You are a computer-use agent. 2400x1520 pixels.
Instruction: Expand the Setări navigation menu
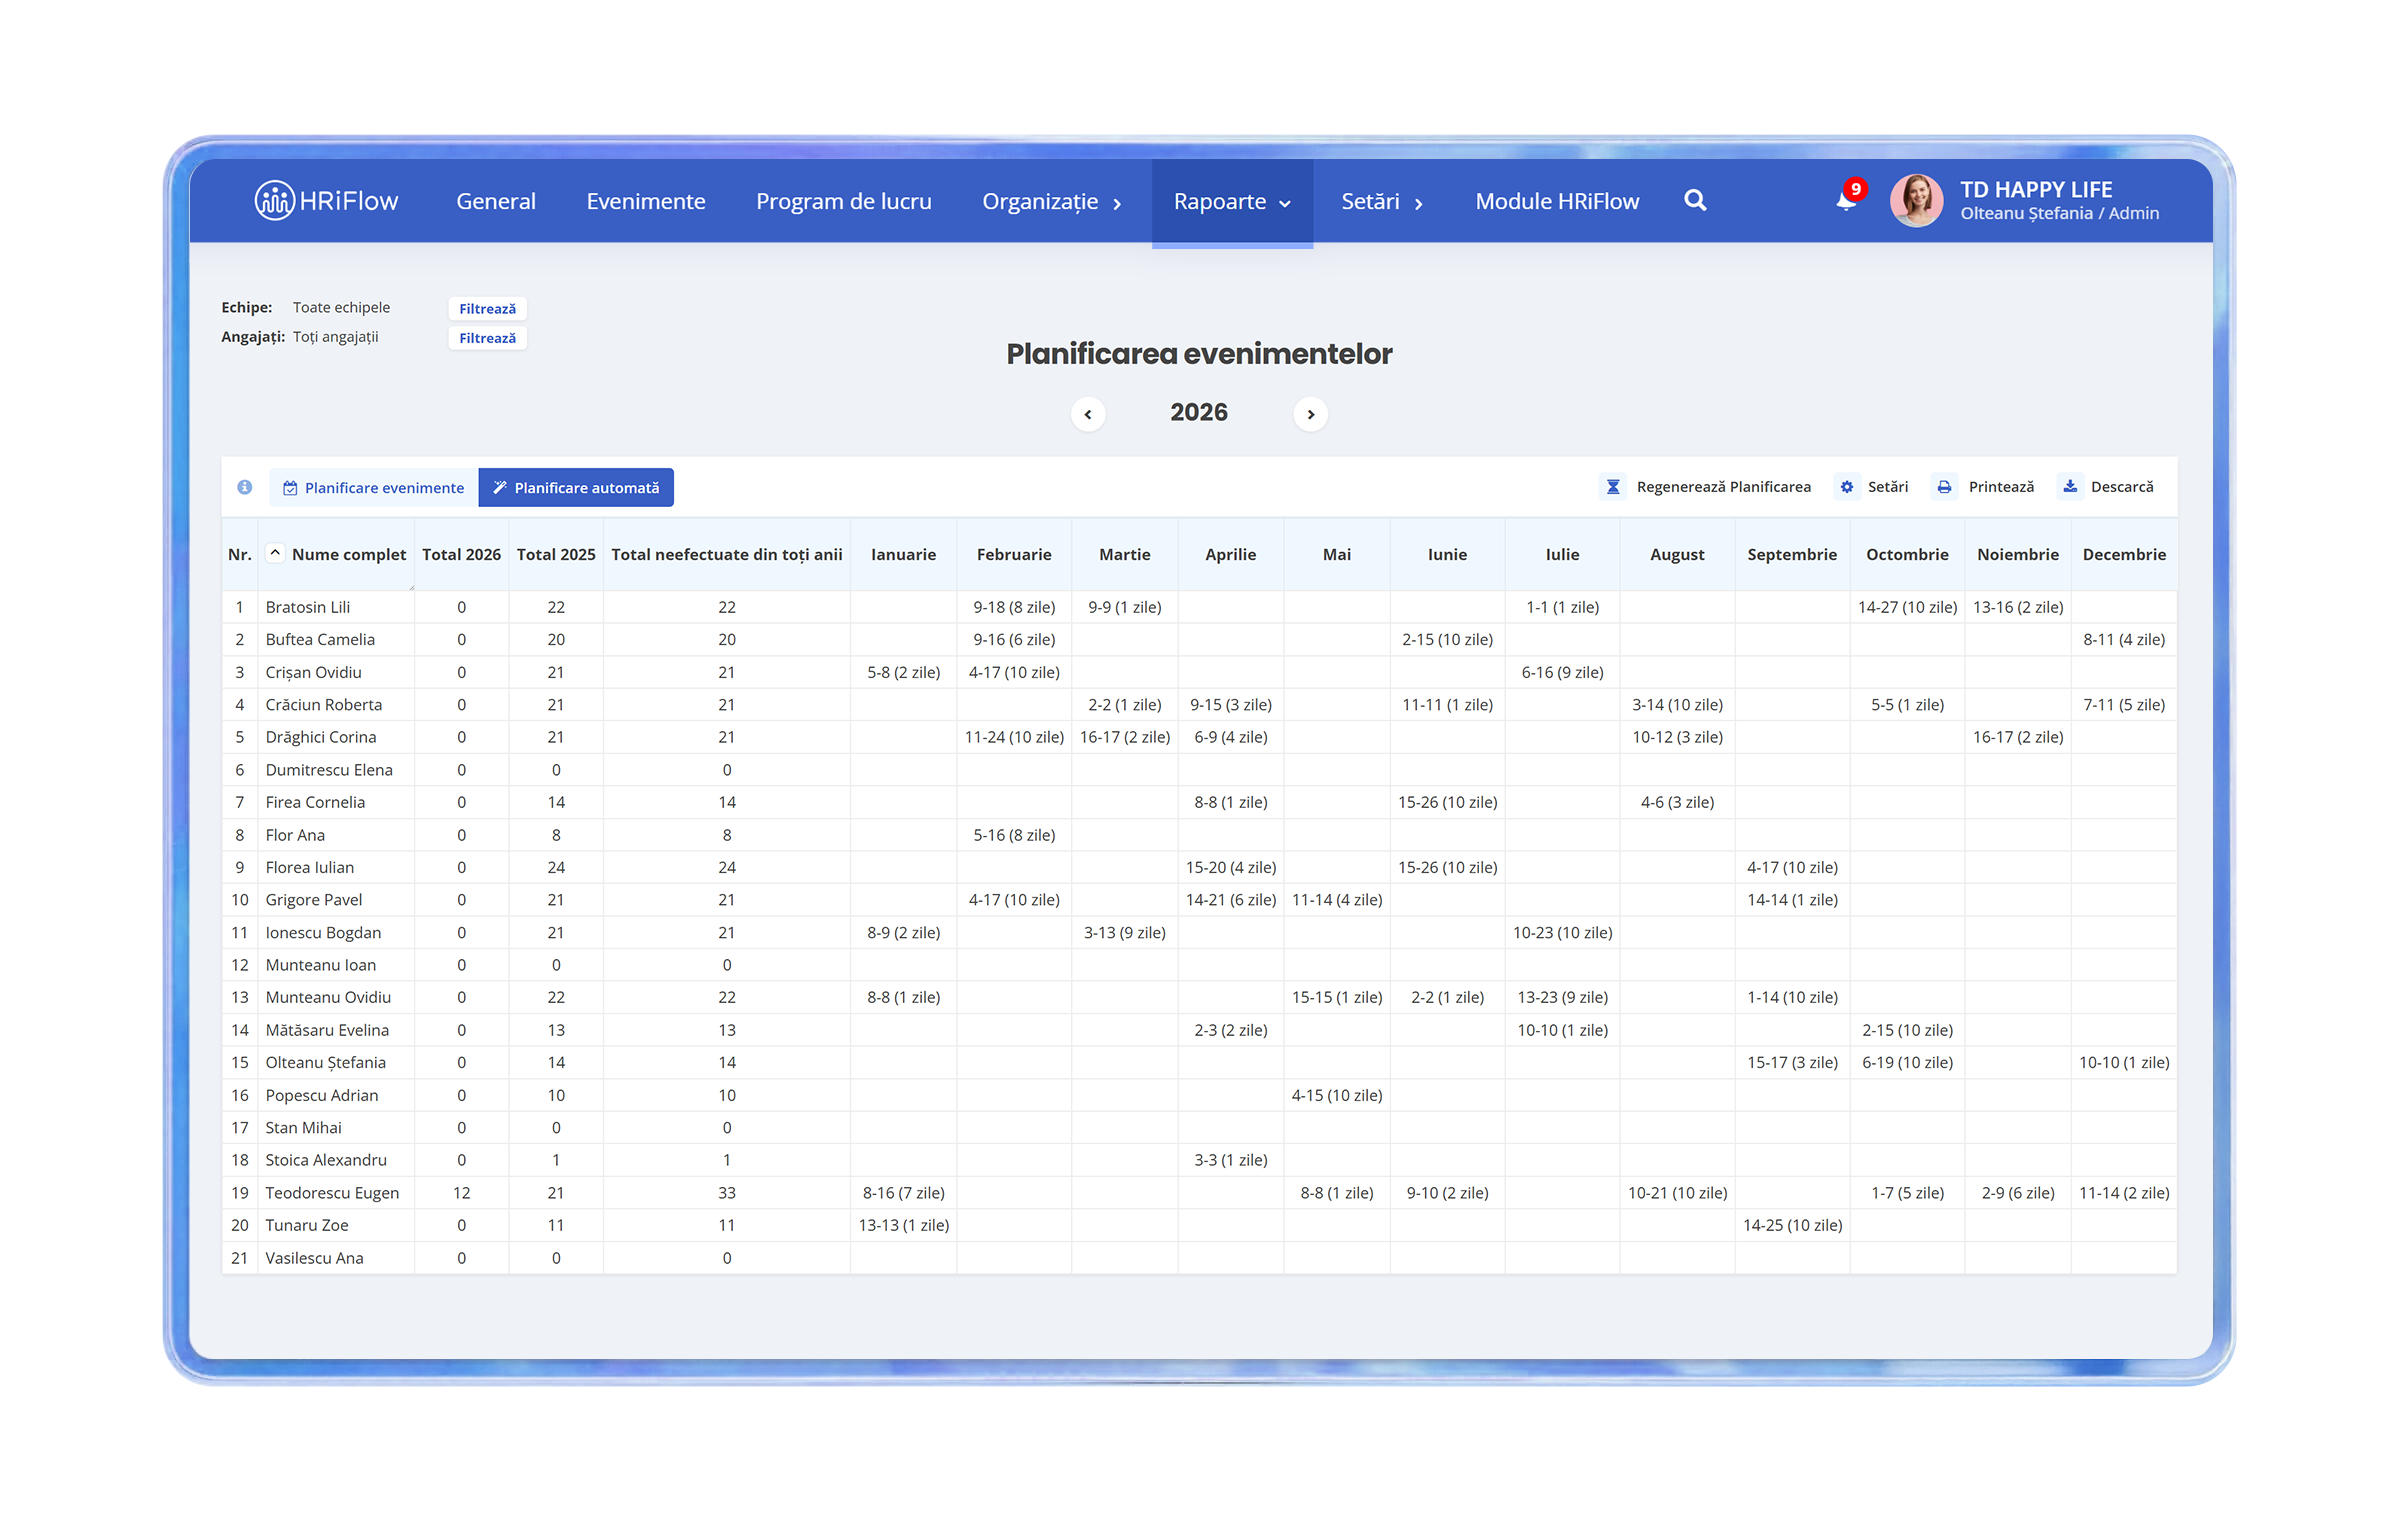1382,201
